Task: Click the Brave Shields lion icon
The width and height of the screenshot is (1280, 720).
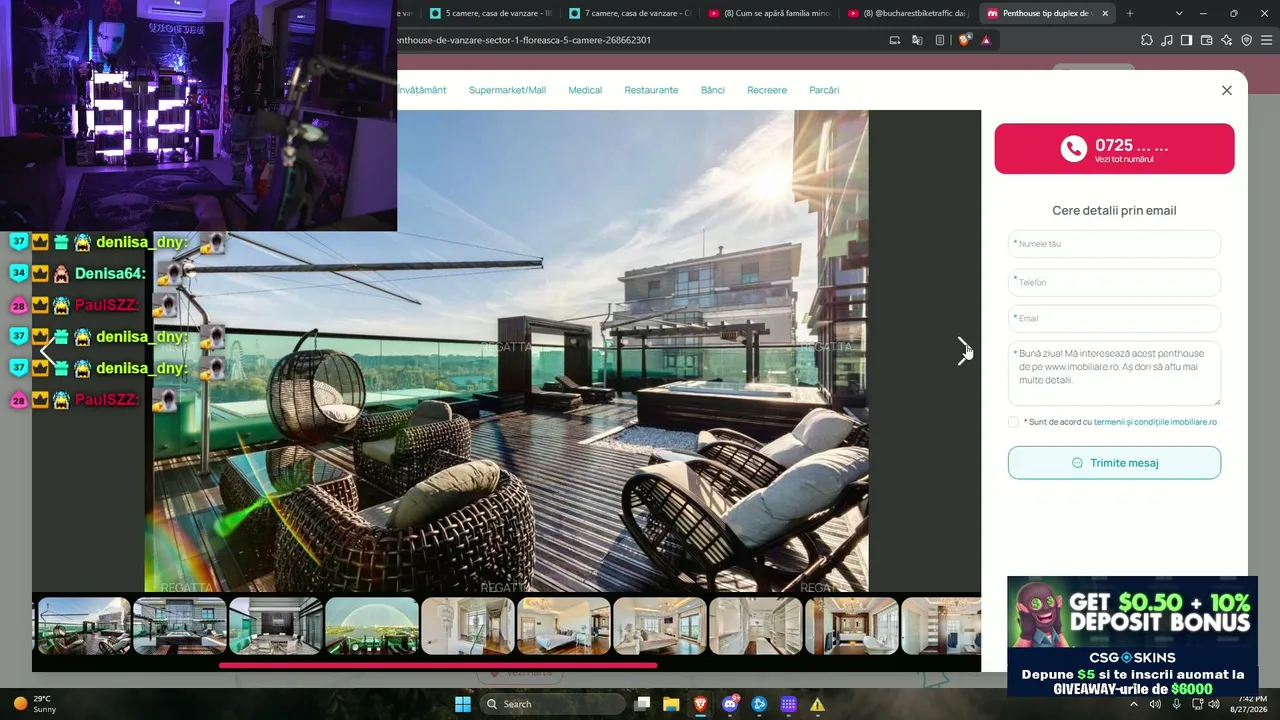Action: (x=964, y=40)
